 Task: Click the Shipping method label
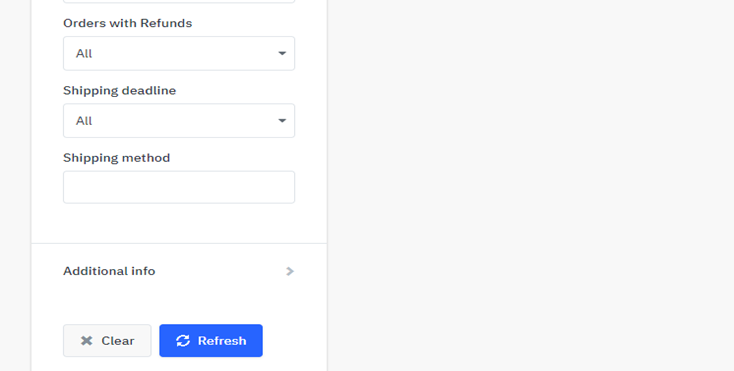click(x=117, y=158)
